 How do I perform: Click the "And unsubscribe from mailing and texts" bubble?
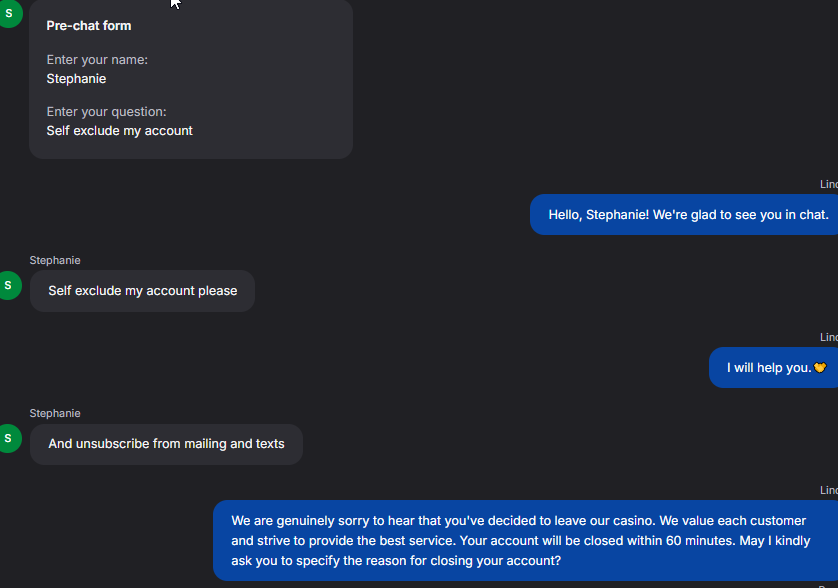pyautogui.click(x=166, y=444)
